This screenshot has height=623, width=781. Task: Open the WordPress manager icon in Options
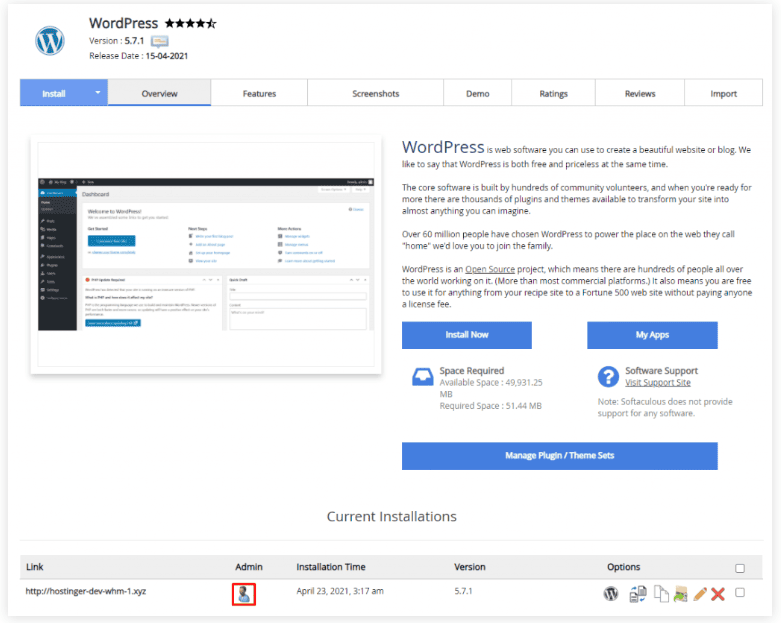point(610,594)
